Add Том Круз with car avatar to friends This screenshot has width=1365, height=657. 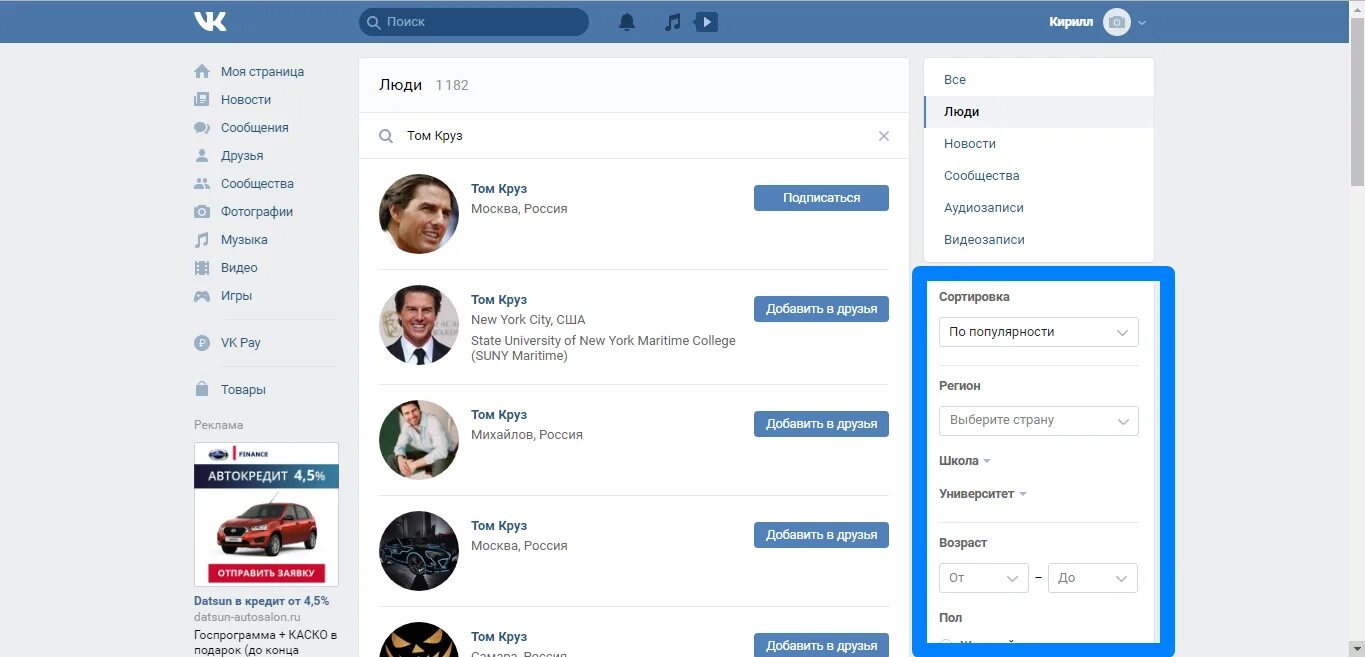point(821,535)
